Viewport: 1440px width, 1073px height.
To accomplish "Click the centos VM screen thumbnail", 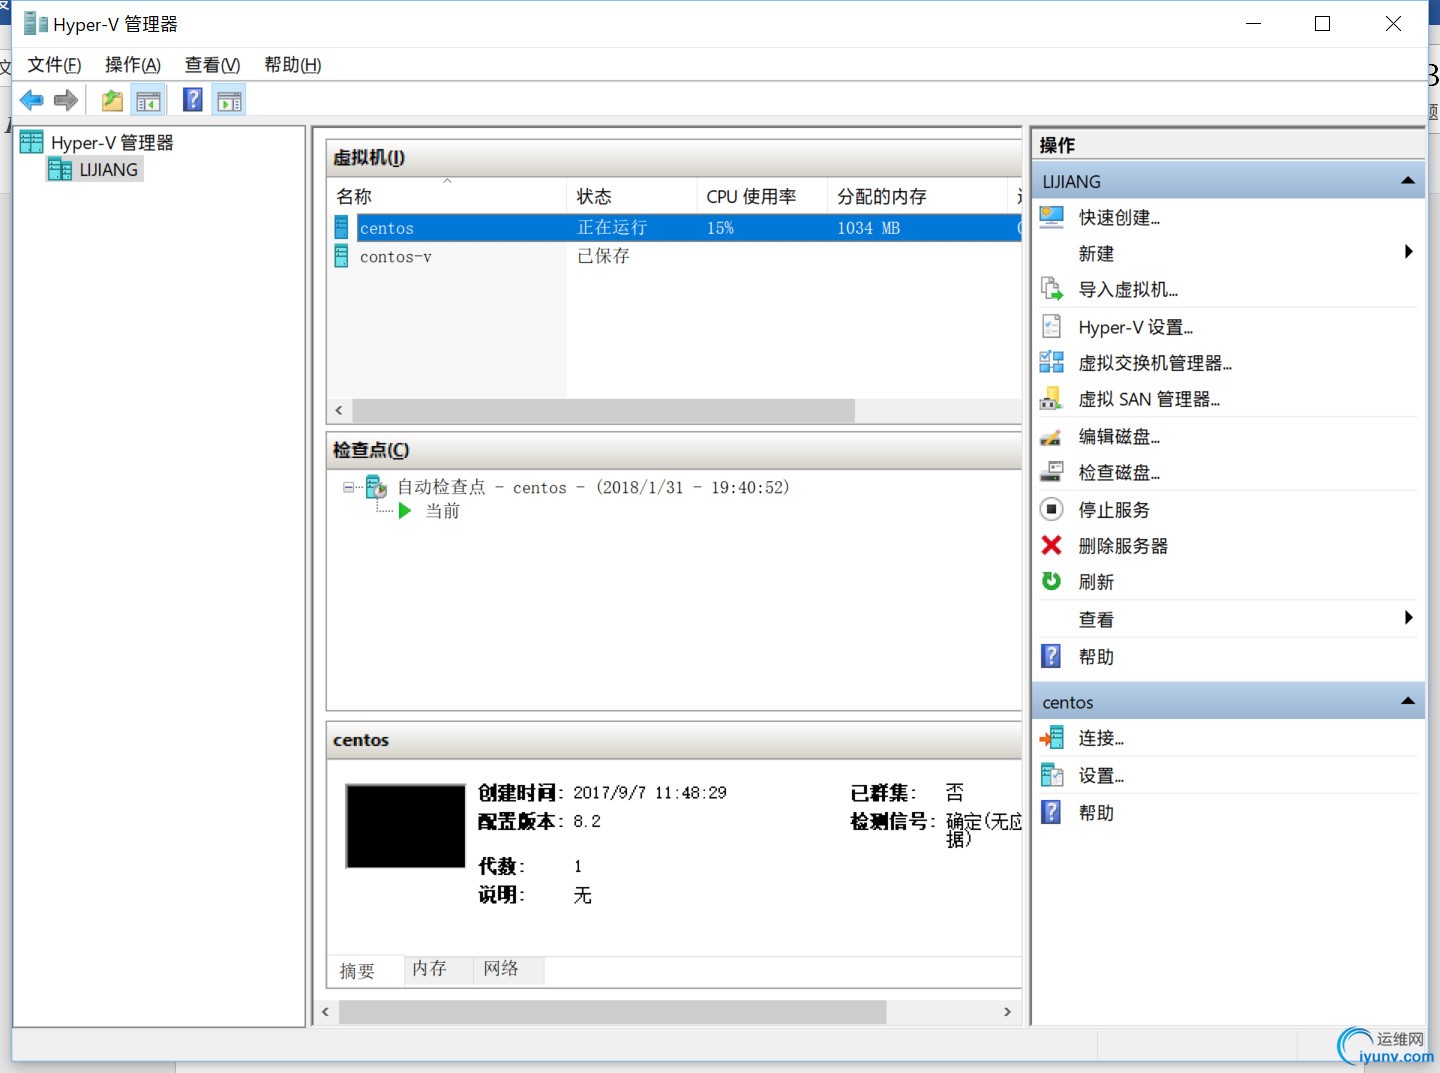I will [405, 826].
